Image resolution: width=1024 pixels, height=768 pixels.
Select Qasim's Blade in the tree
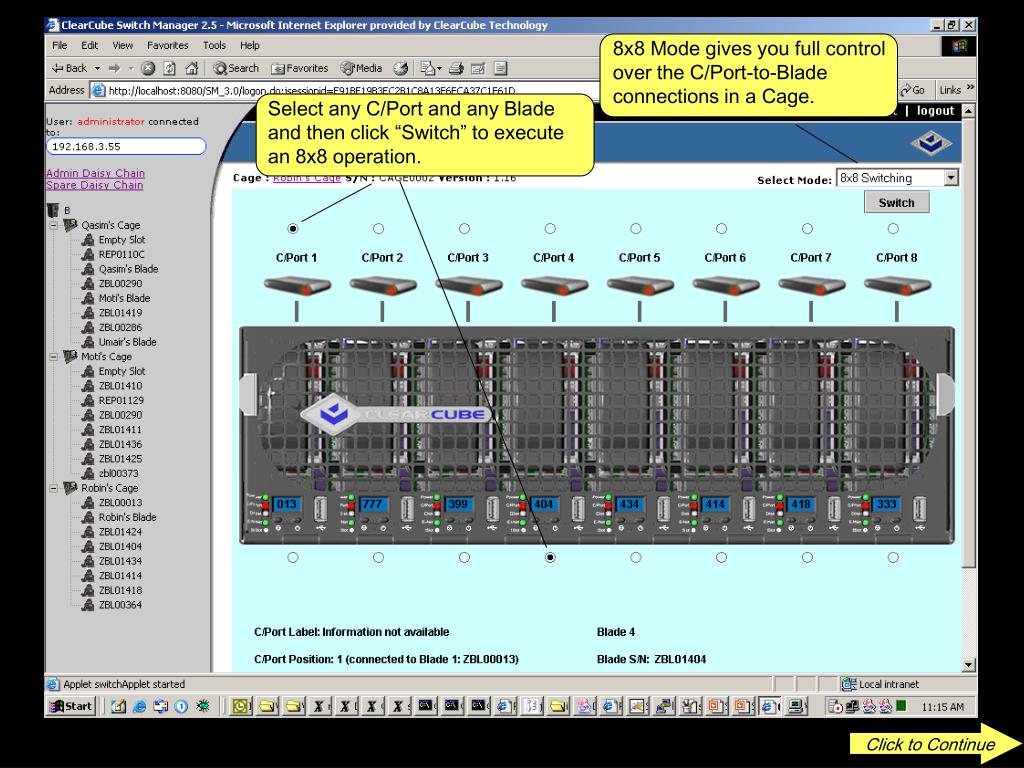128,269
